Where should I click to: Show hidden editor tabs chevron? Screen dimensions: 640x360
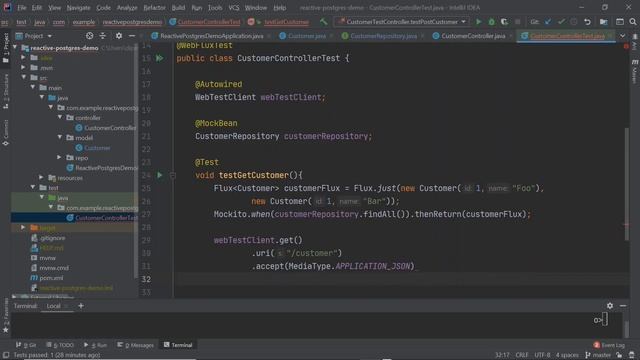pos(622,36)
